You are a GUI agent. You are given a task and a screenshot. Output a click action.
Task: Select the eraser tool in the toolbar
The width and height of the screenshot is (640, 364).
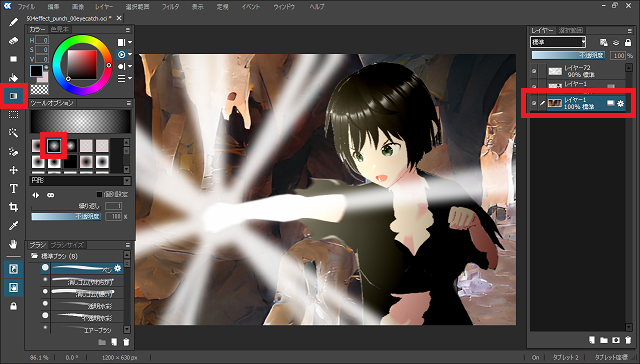(x=13, y=40)
